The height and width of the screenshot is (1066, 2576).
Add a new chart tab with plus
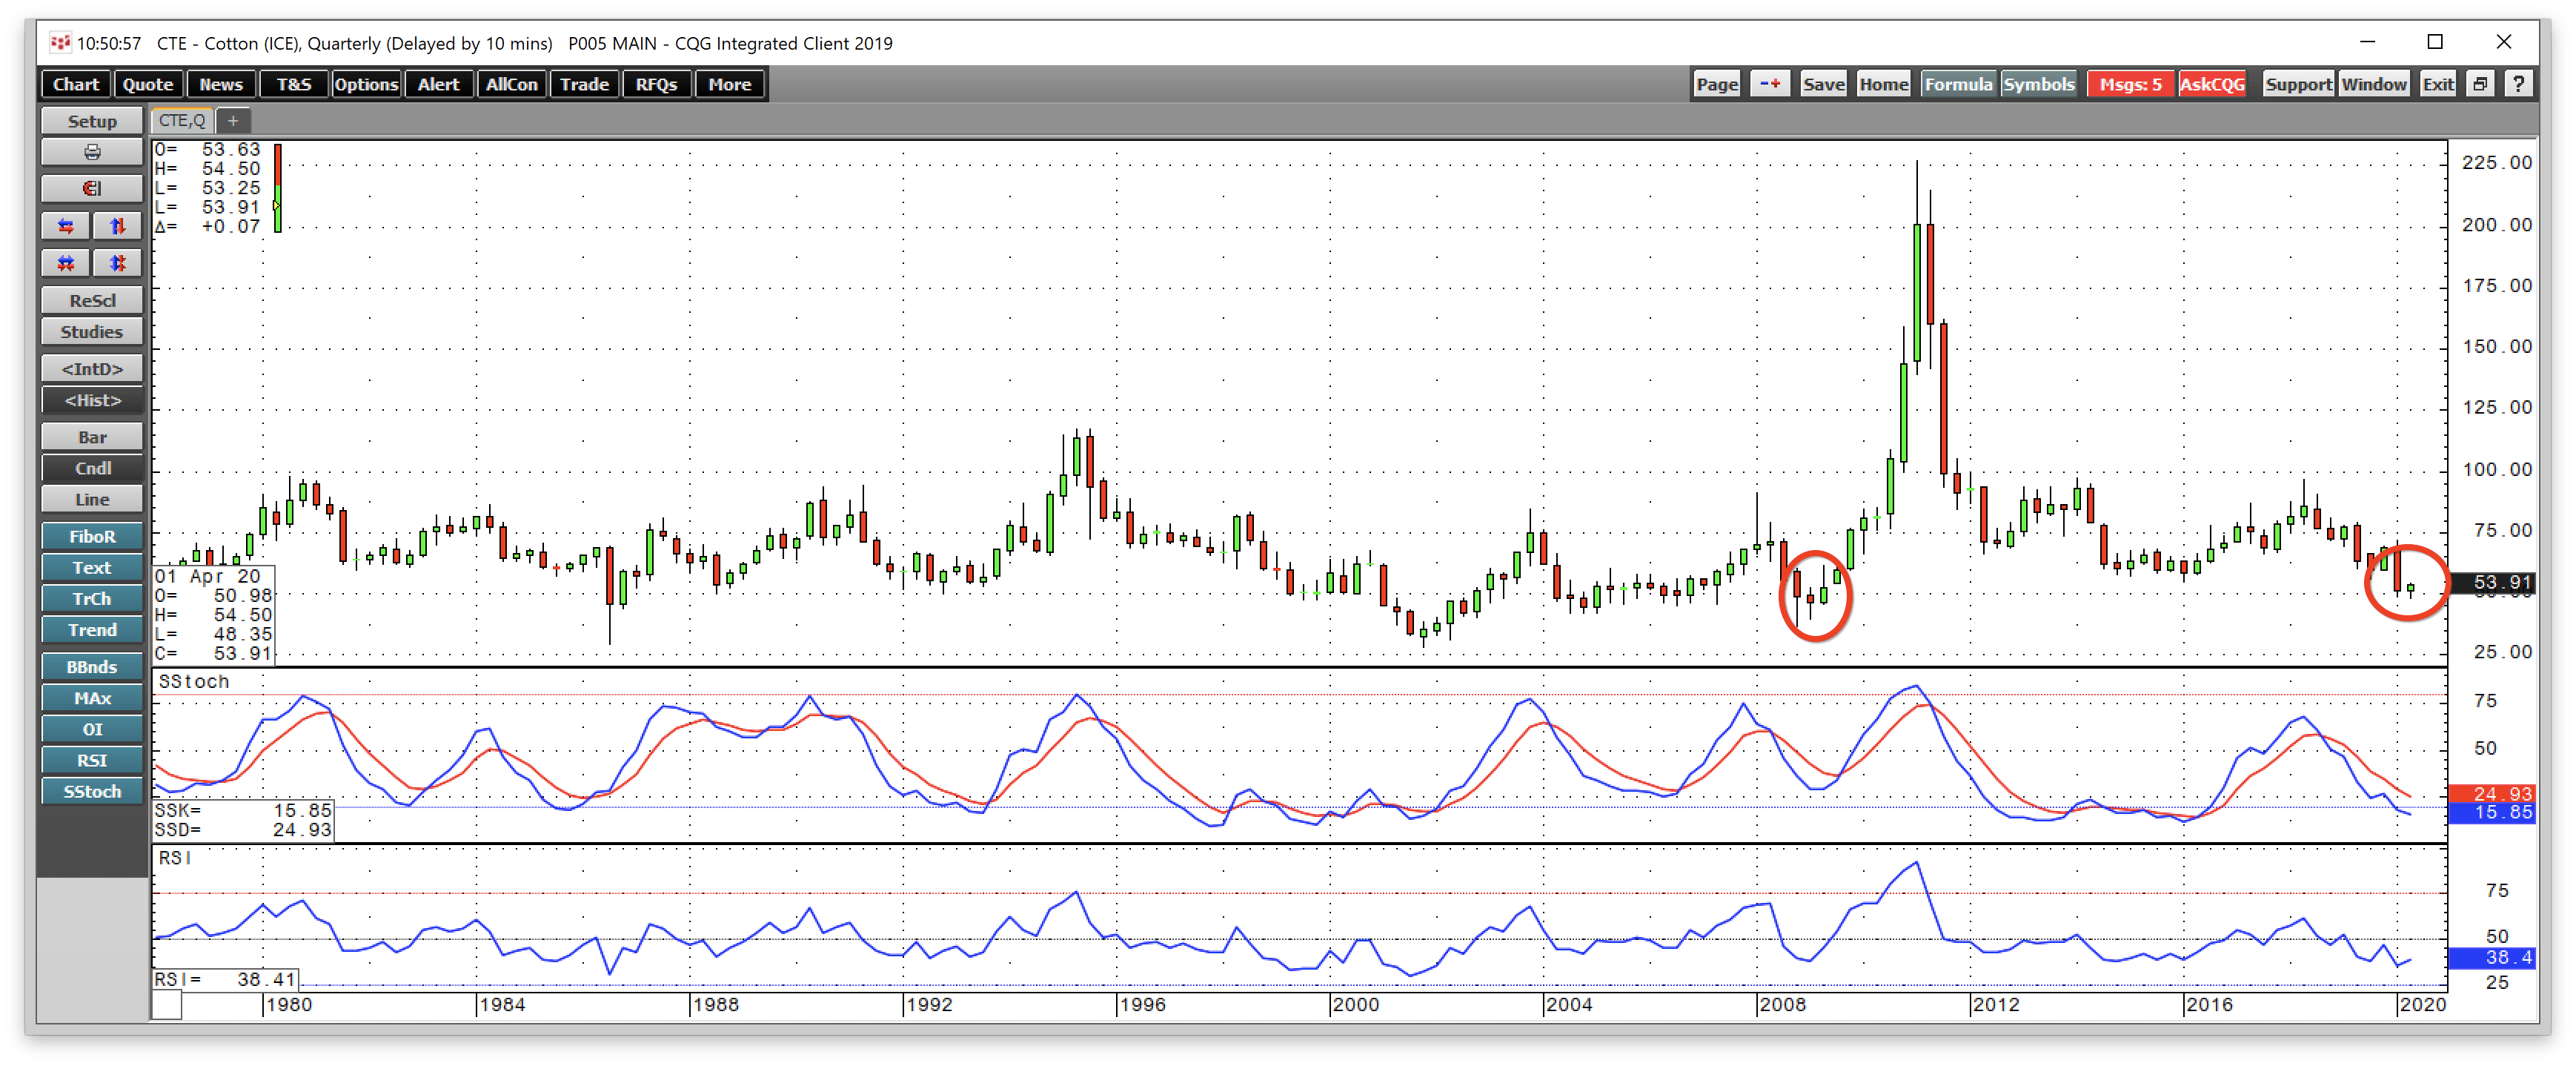point(233,121)
